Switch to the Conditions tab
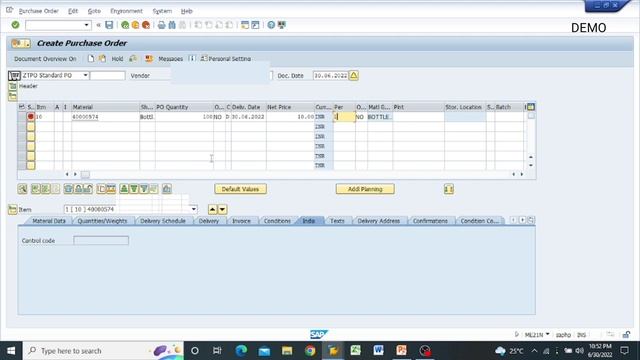The image size is (640, 360). coord(277,221)
